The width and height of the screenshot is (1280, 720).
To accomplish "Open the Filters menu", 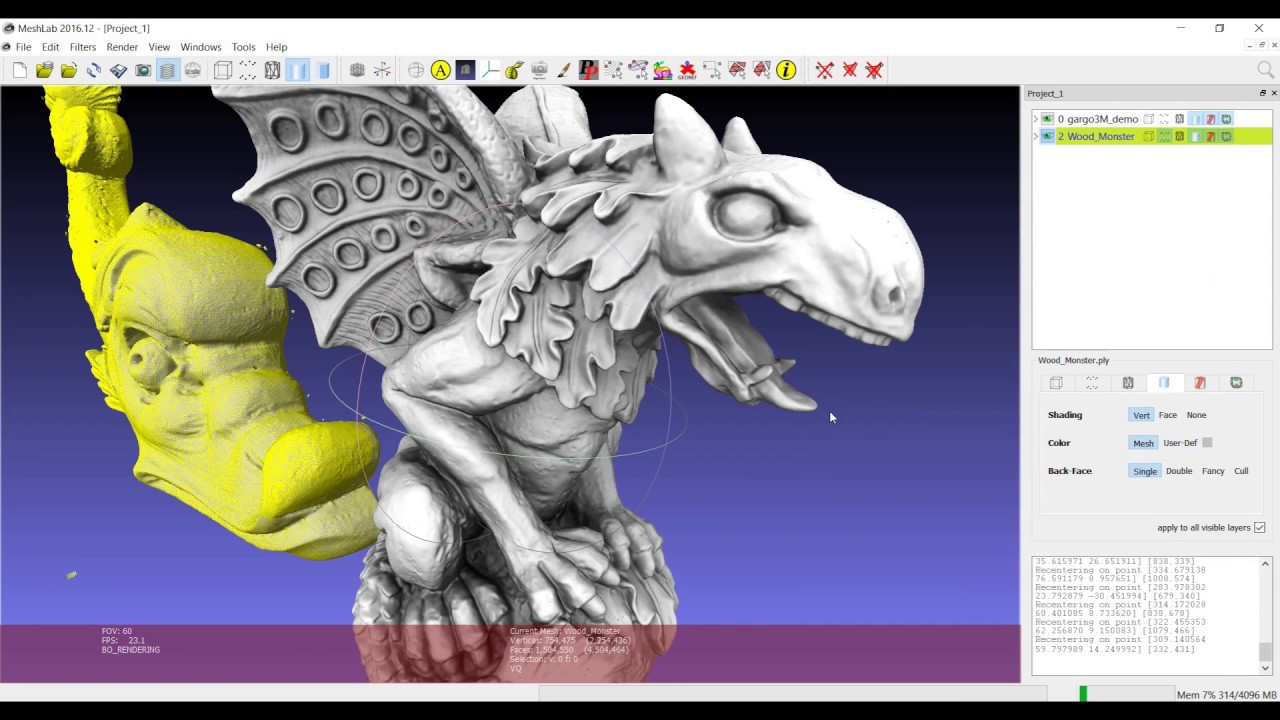I will pyautogui.click(x=83, y=47).
